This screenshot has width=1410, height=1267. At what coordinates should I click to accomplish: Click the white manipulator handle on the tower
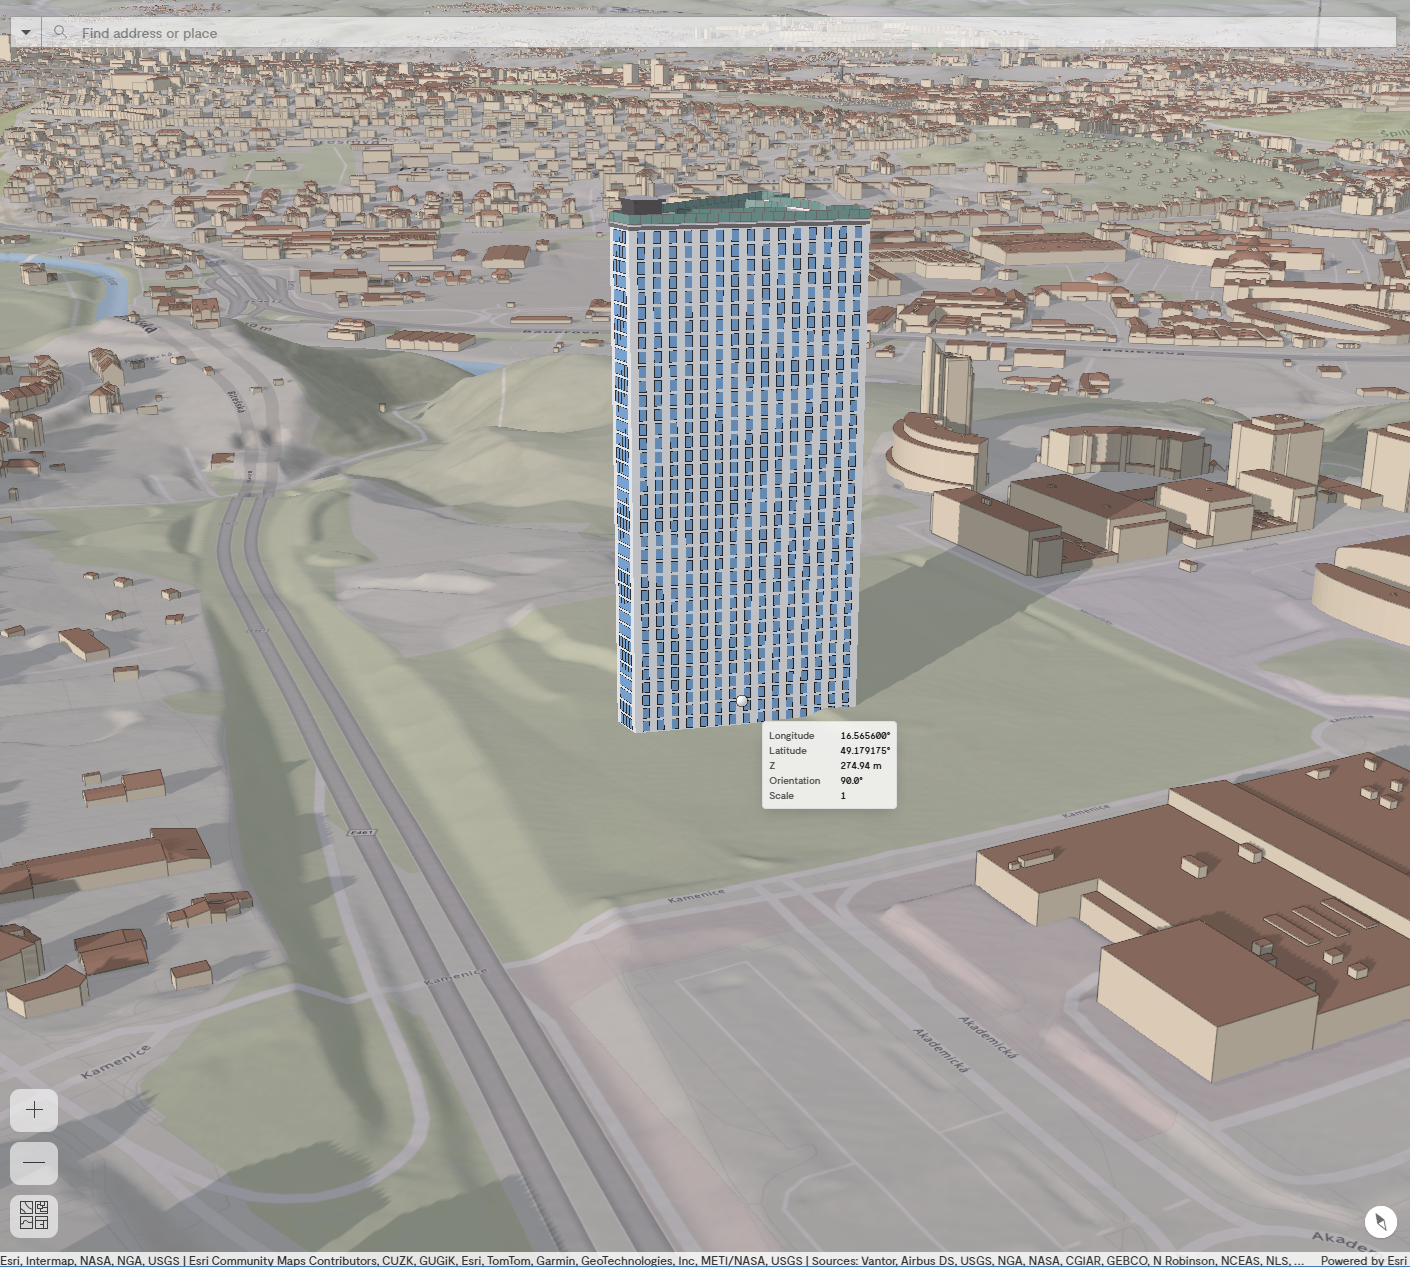click(742, 702)
